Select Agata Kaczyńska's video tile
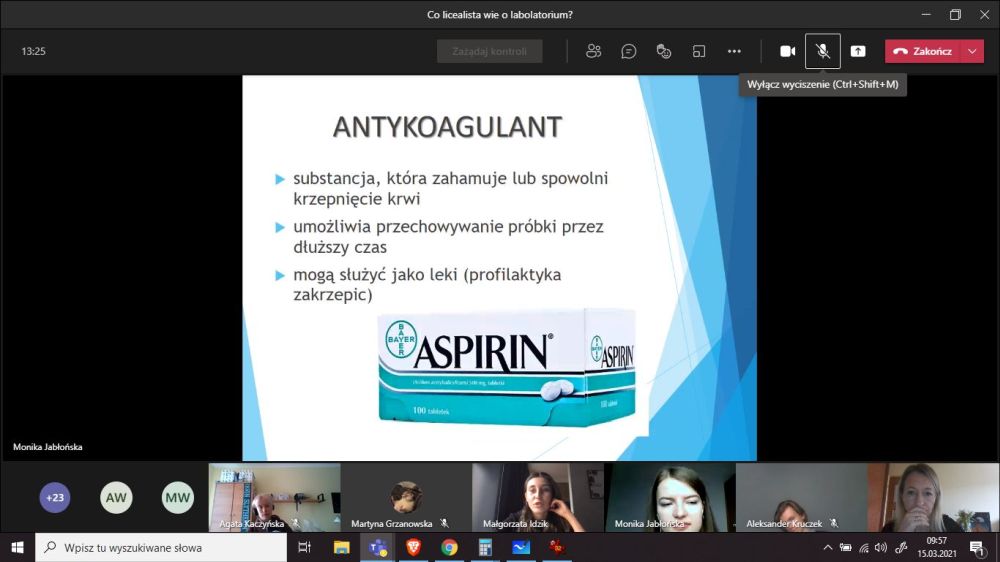 (x=274, y=498)
